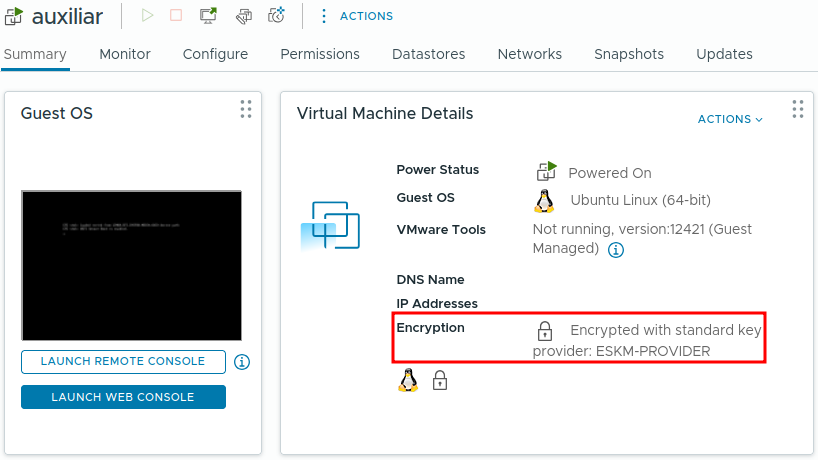Click 'Not running, version:12421' text
This screenshot has width=818, height=460.
618,229
